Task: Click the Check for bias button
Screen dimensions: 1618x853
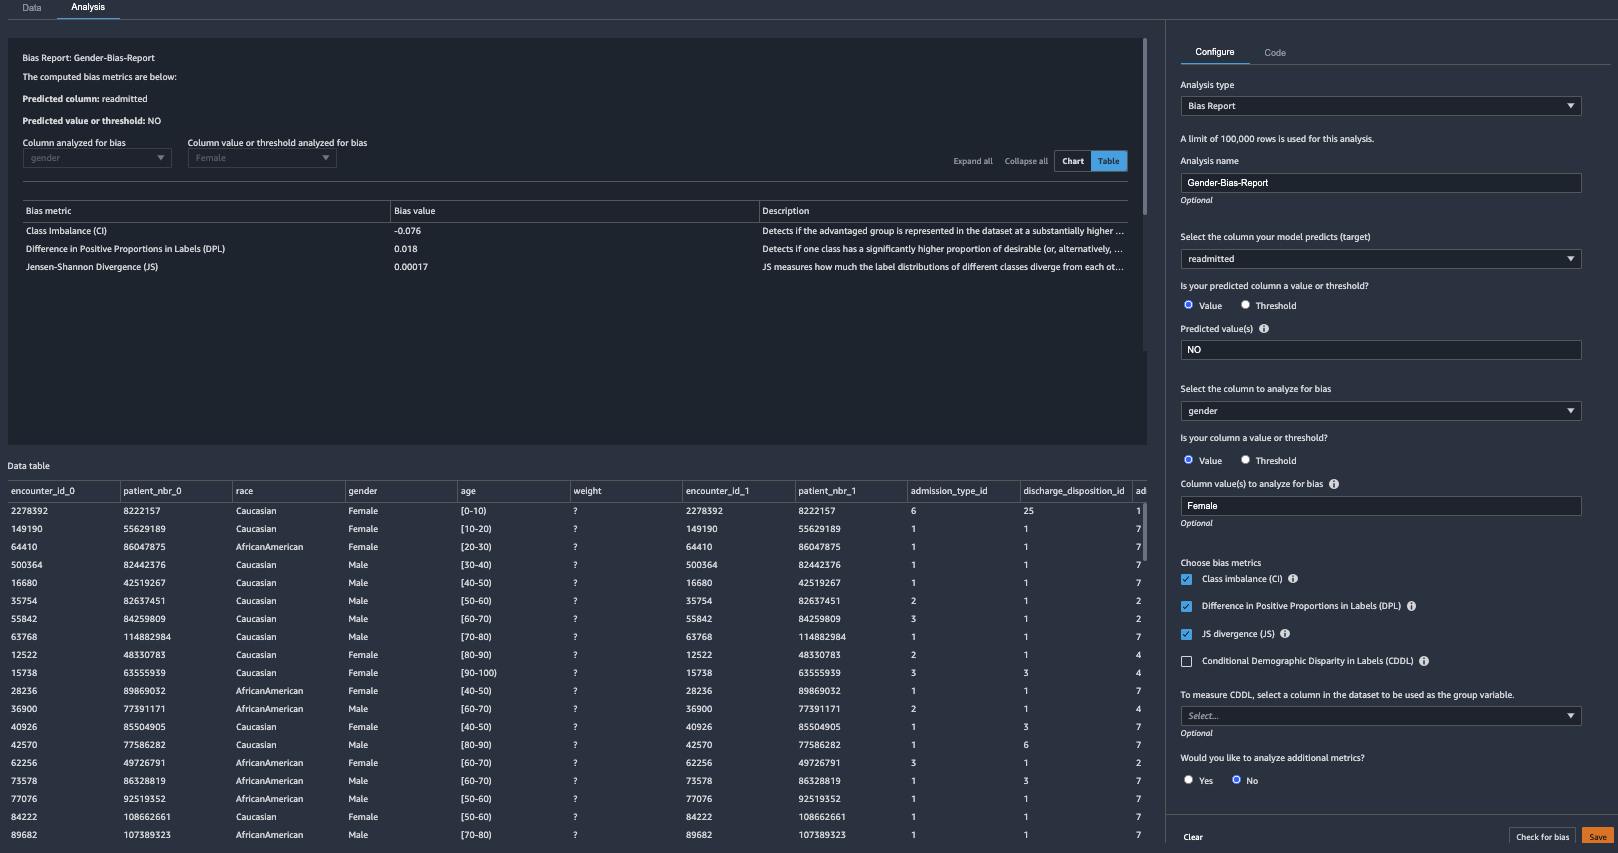Action: point(1542,837)
